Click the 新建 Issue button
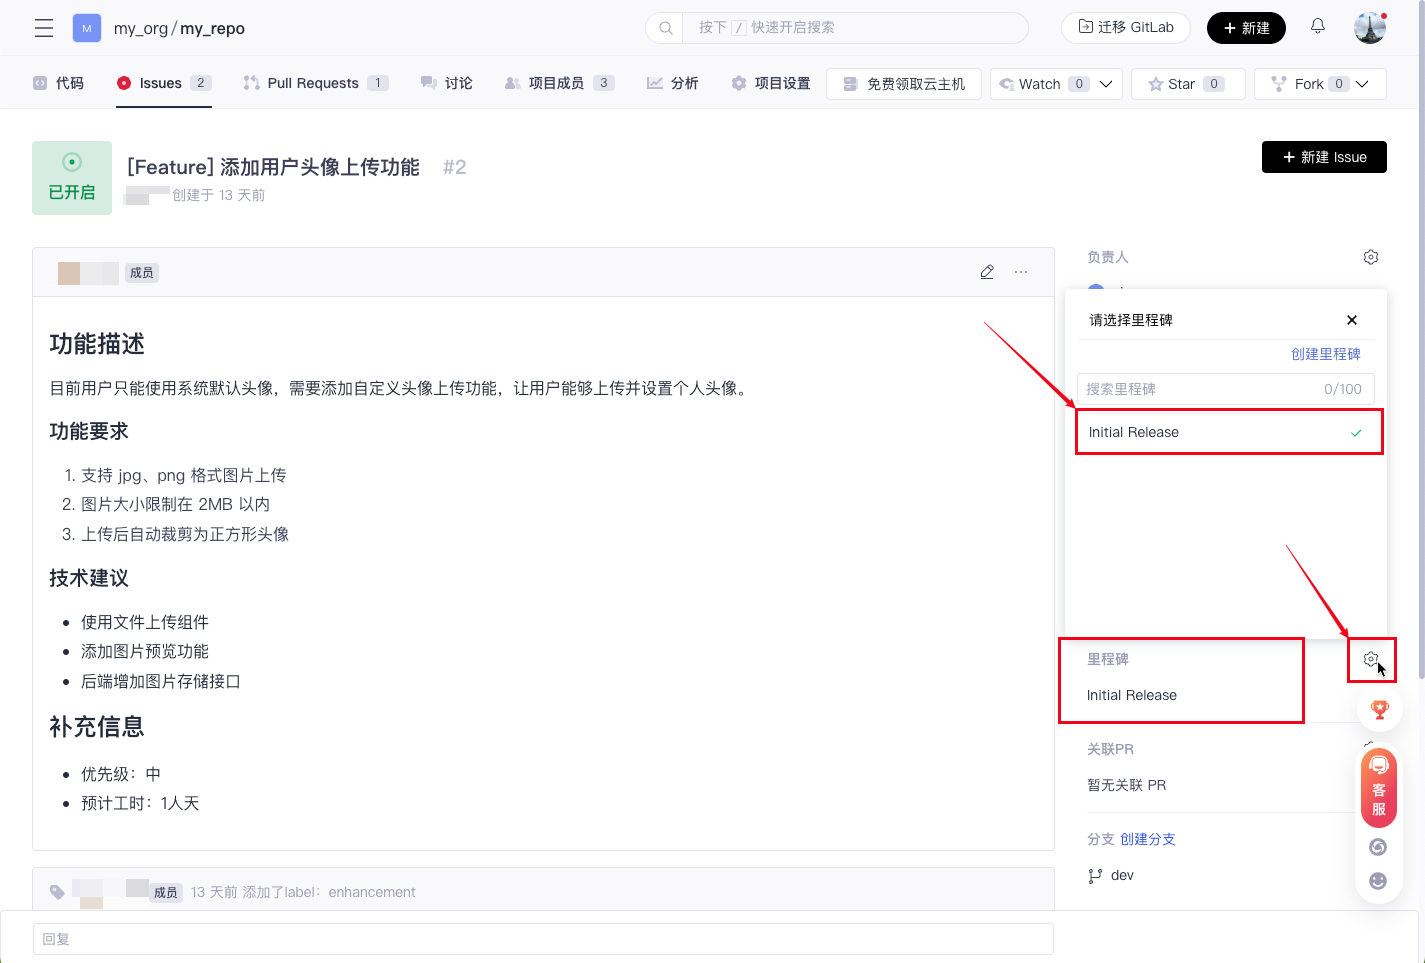1425x963 pixels. (x=1324, y=157)
